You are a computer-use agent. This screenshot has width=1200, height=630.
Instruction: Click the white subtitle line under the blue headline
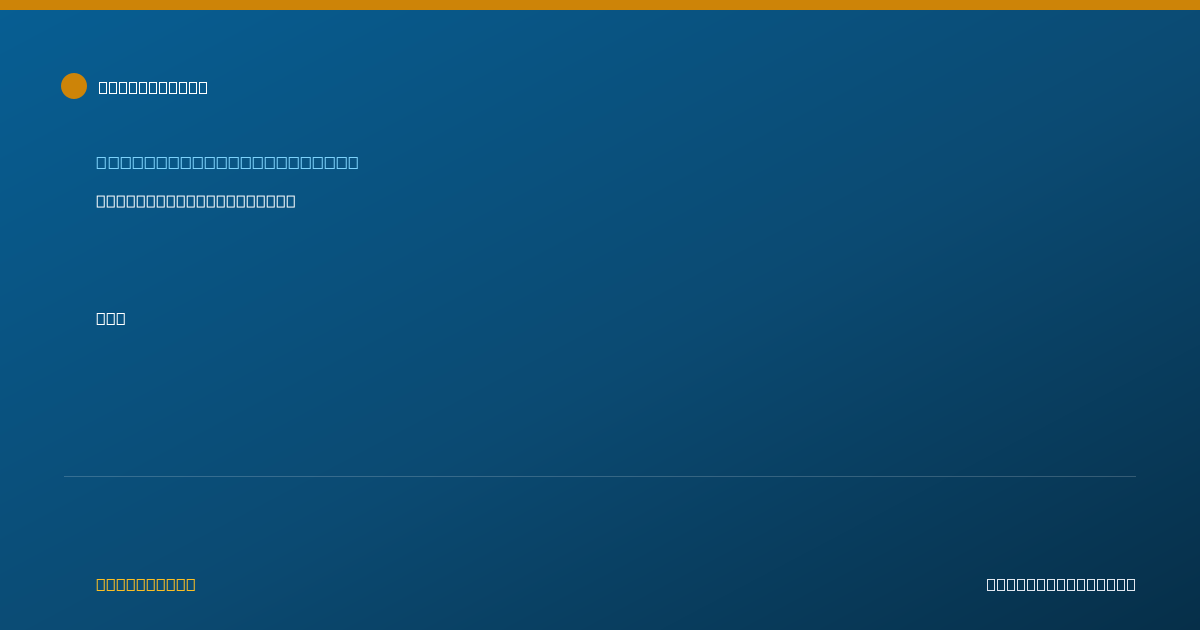[x=196, y=201]
